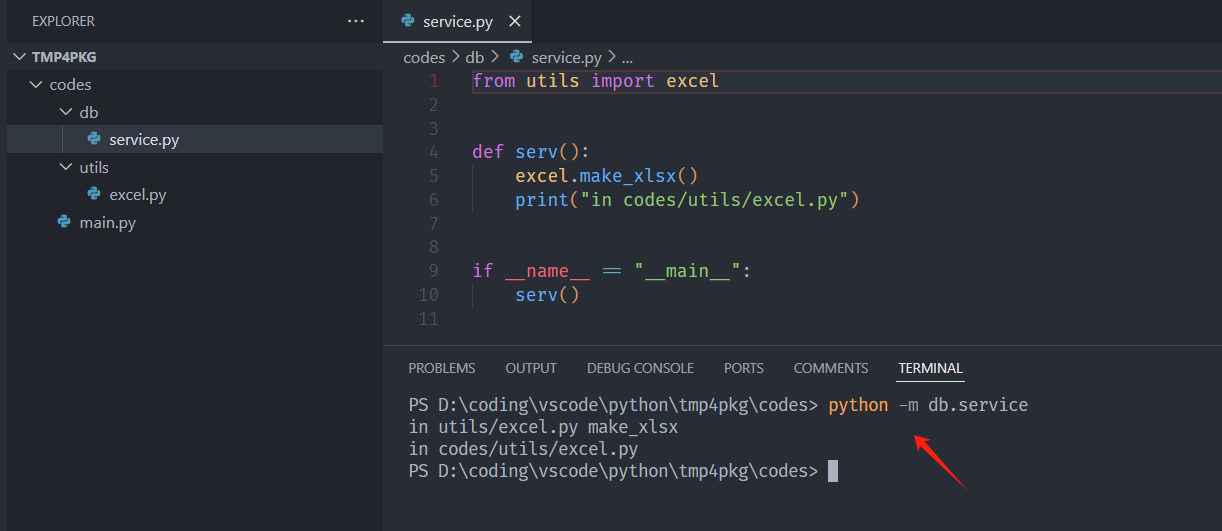Viewport: 1222px width, 531px height.
Task: Click Python icon beside main.py in explorer
Action: tap(64, 222)
